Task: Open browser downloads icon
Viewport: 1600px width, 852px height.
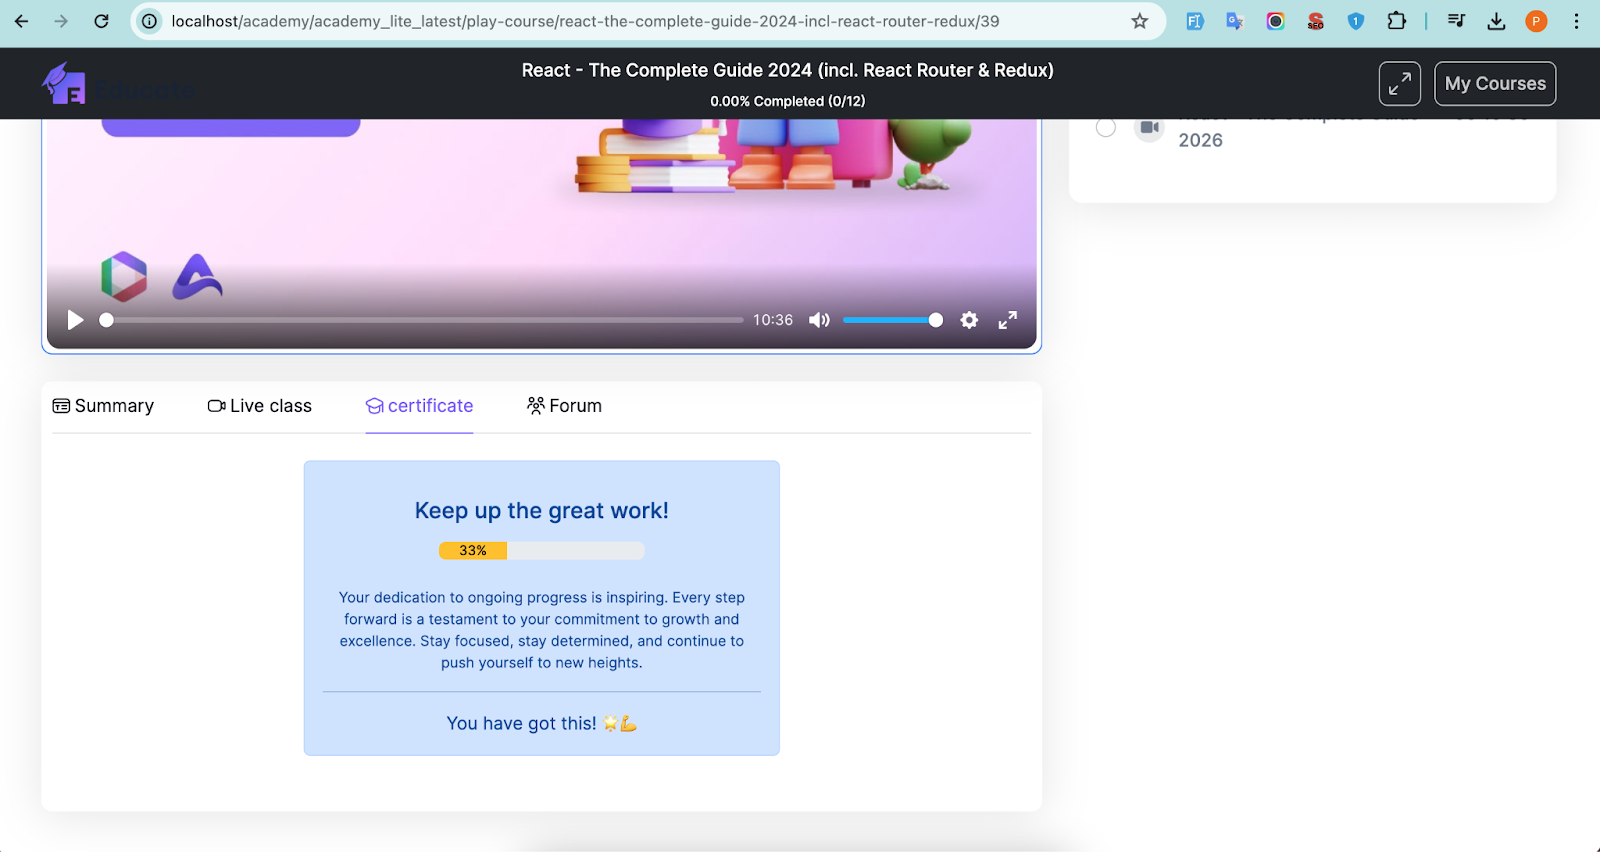Action: click(x=1496, y=21)
